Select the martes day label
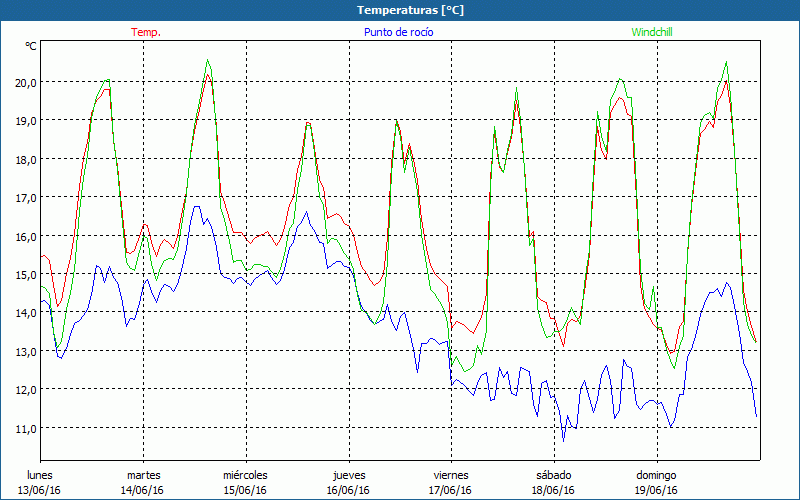800x500 pixels. pyautogui.click(x=143, y=474)
